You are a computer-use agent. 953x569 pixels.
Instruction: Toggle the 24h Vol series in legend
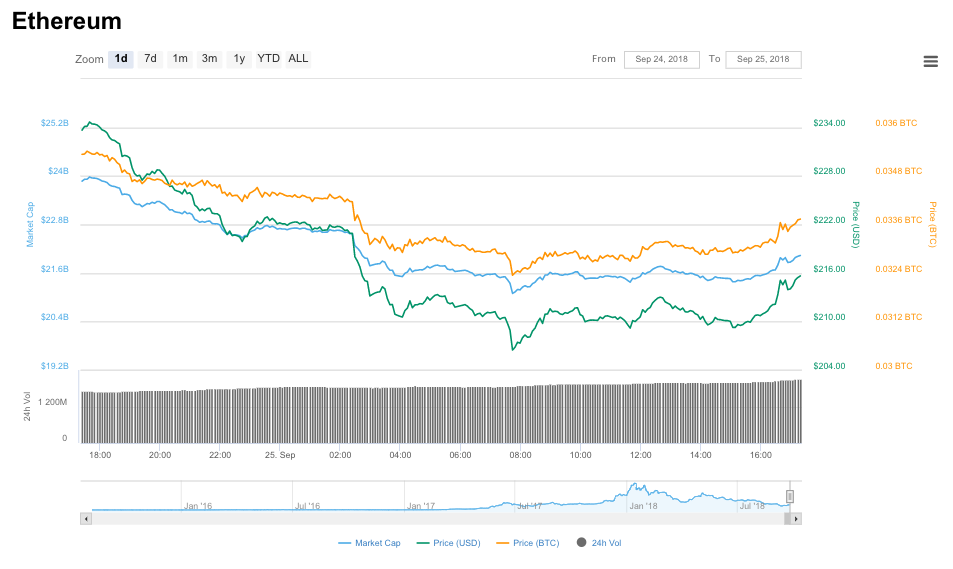point(599,543)
